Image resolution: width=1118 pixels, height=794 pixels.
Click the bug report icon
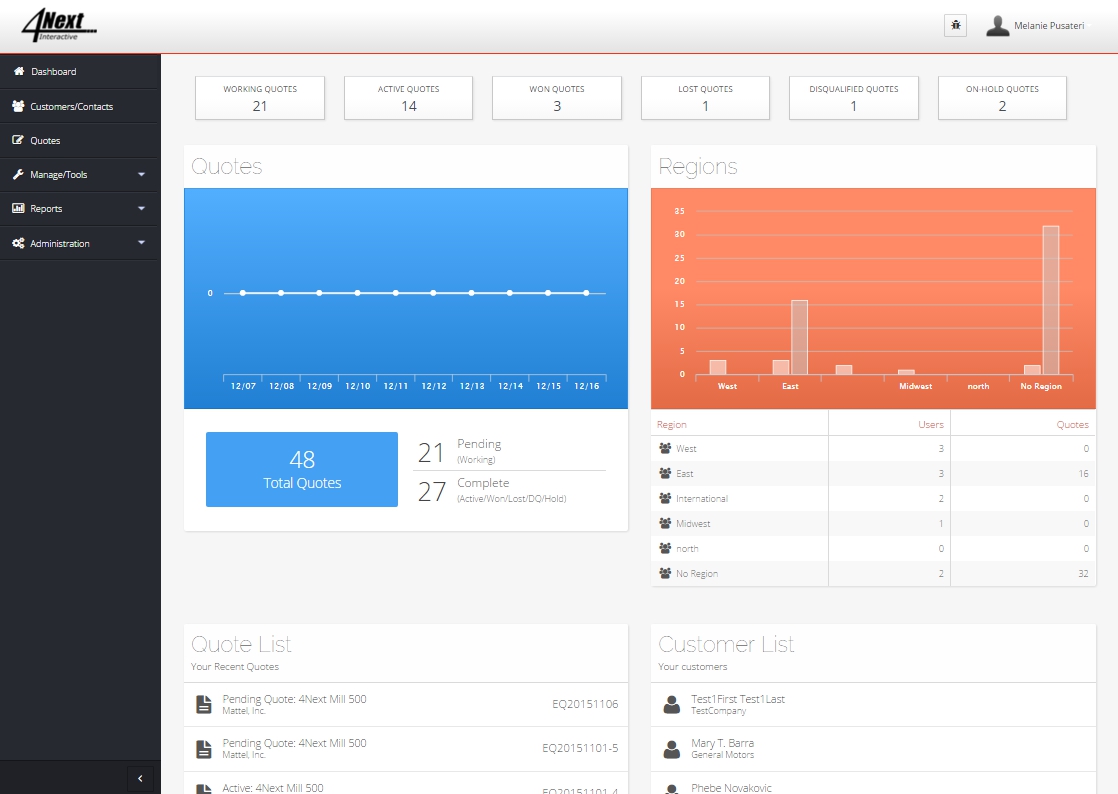955,25
